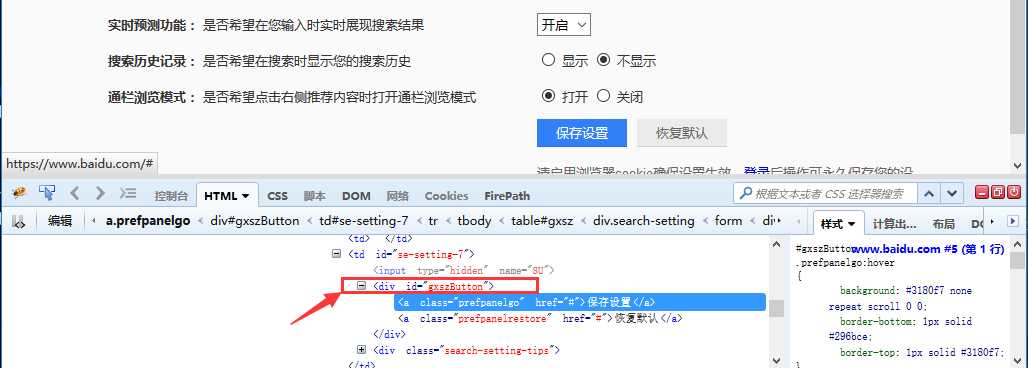
Task: Click the break on mutate icon
Action: (x=19, y=222)
